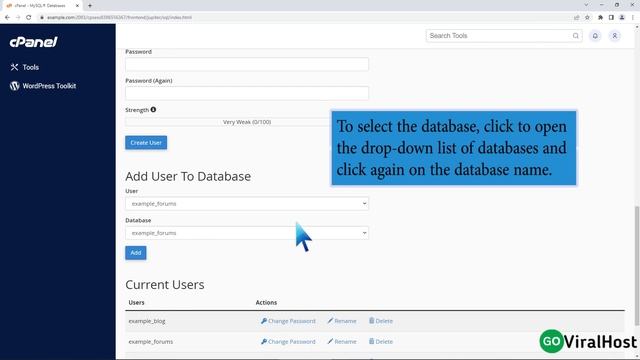Click the share page icon in address bar
Viewport: 640px width, 360px height.
pyautogui.click(x=577, y=18)
